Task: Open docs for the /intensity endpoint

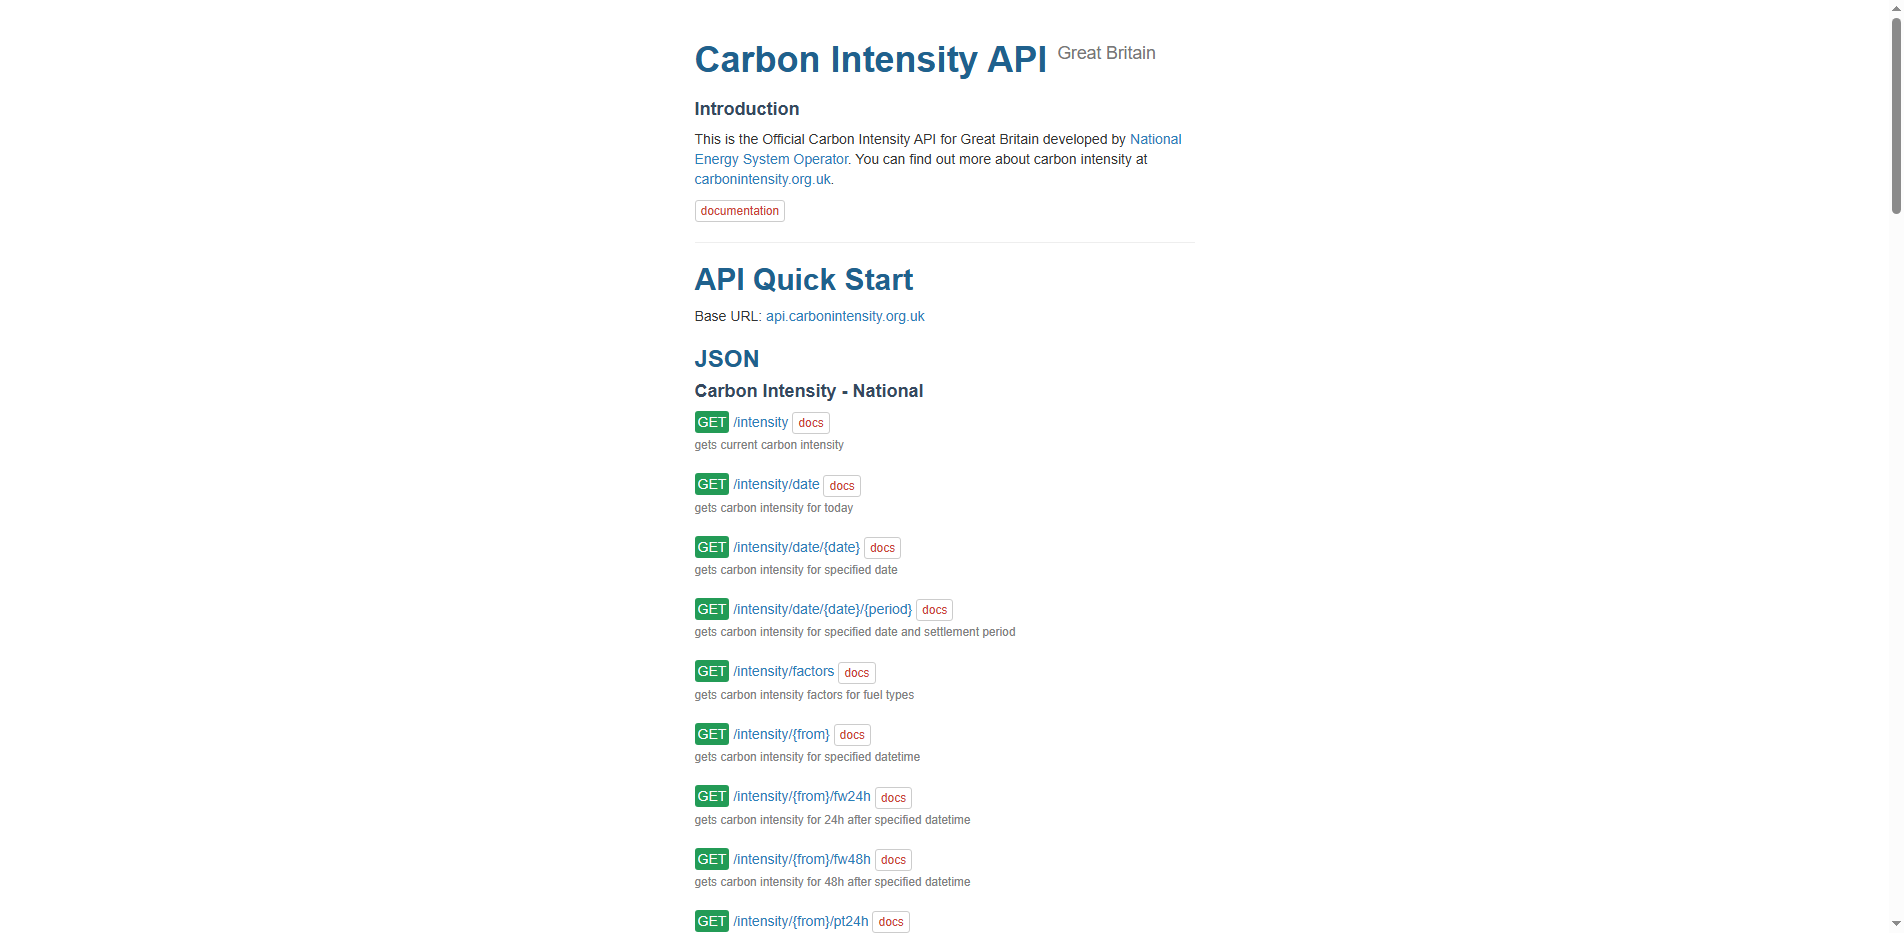Action: [x=810, y=423]
